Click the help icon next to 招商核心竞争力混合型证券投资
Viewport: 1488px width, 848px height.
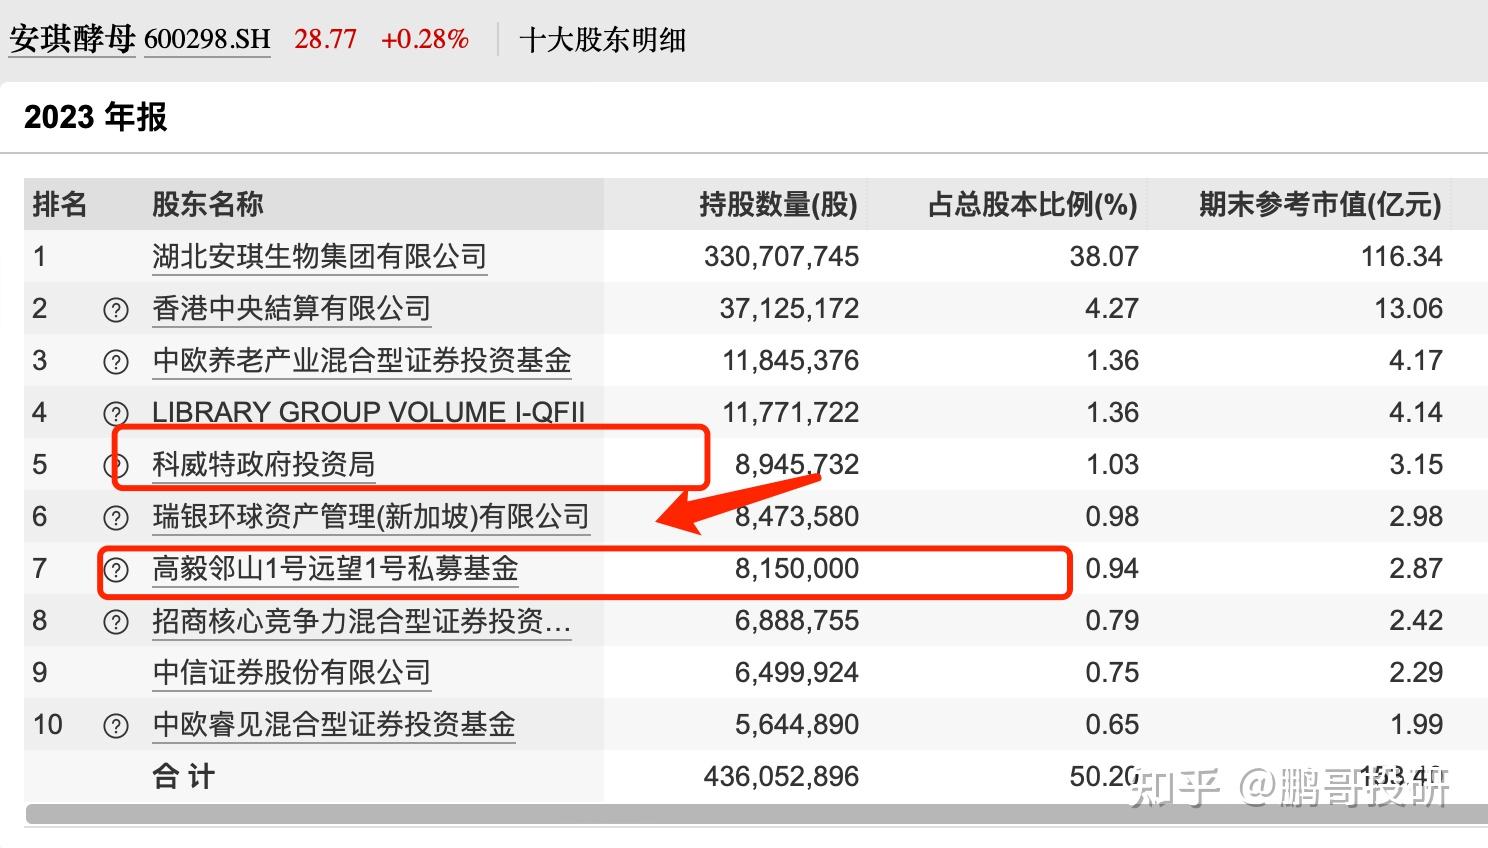coord(116,621)
